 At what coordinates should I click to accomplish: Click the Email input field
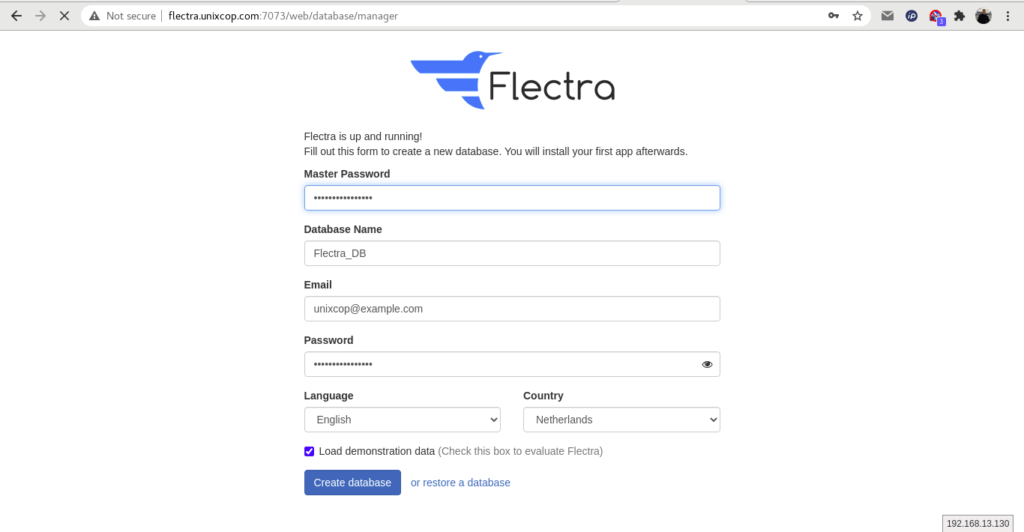(512, 309)
